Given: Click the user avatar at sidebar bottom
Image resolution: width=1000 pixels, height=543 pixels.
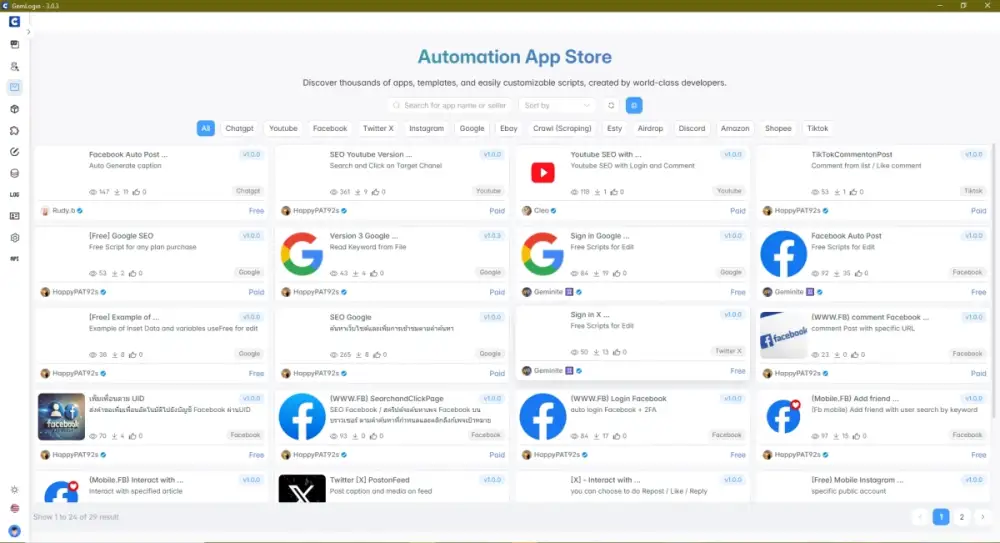Looking at the screenshot, I should click(14, 531).
